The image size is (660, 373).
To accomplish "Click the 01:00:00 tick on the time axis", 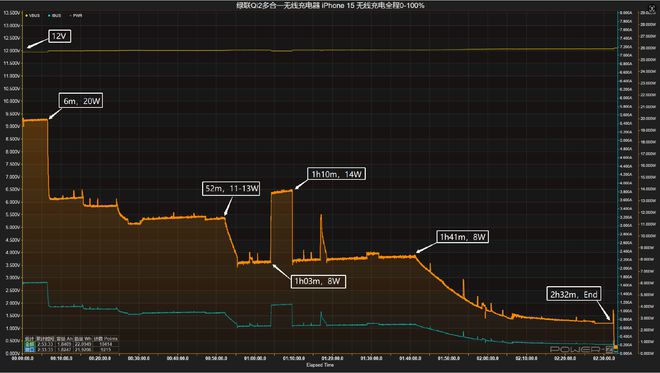I will tap(255, 358).
